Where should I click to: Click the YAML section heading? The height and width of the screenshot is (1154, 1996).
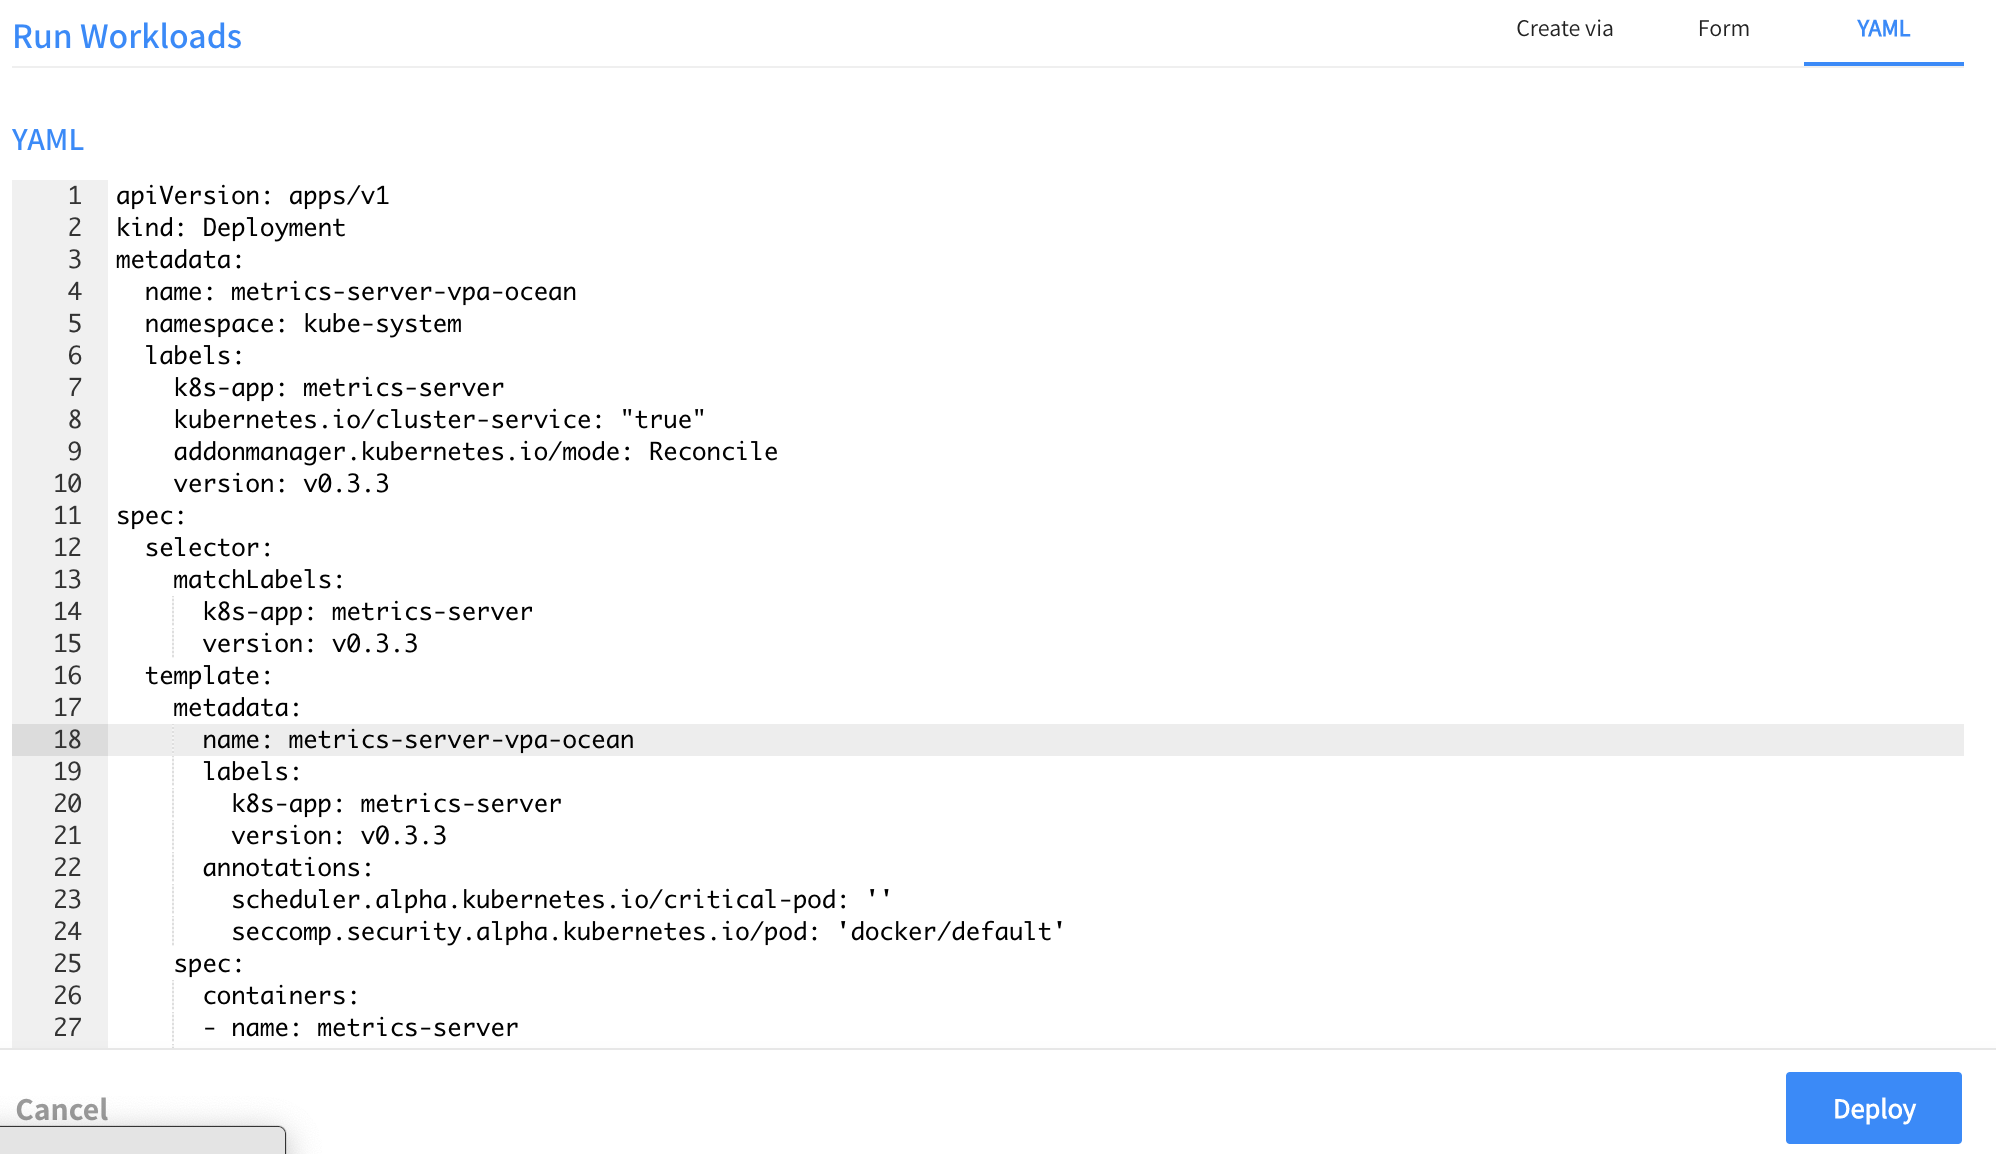click(x=47, y=140)
